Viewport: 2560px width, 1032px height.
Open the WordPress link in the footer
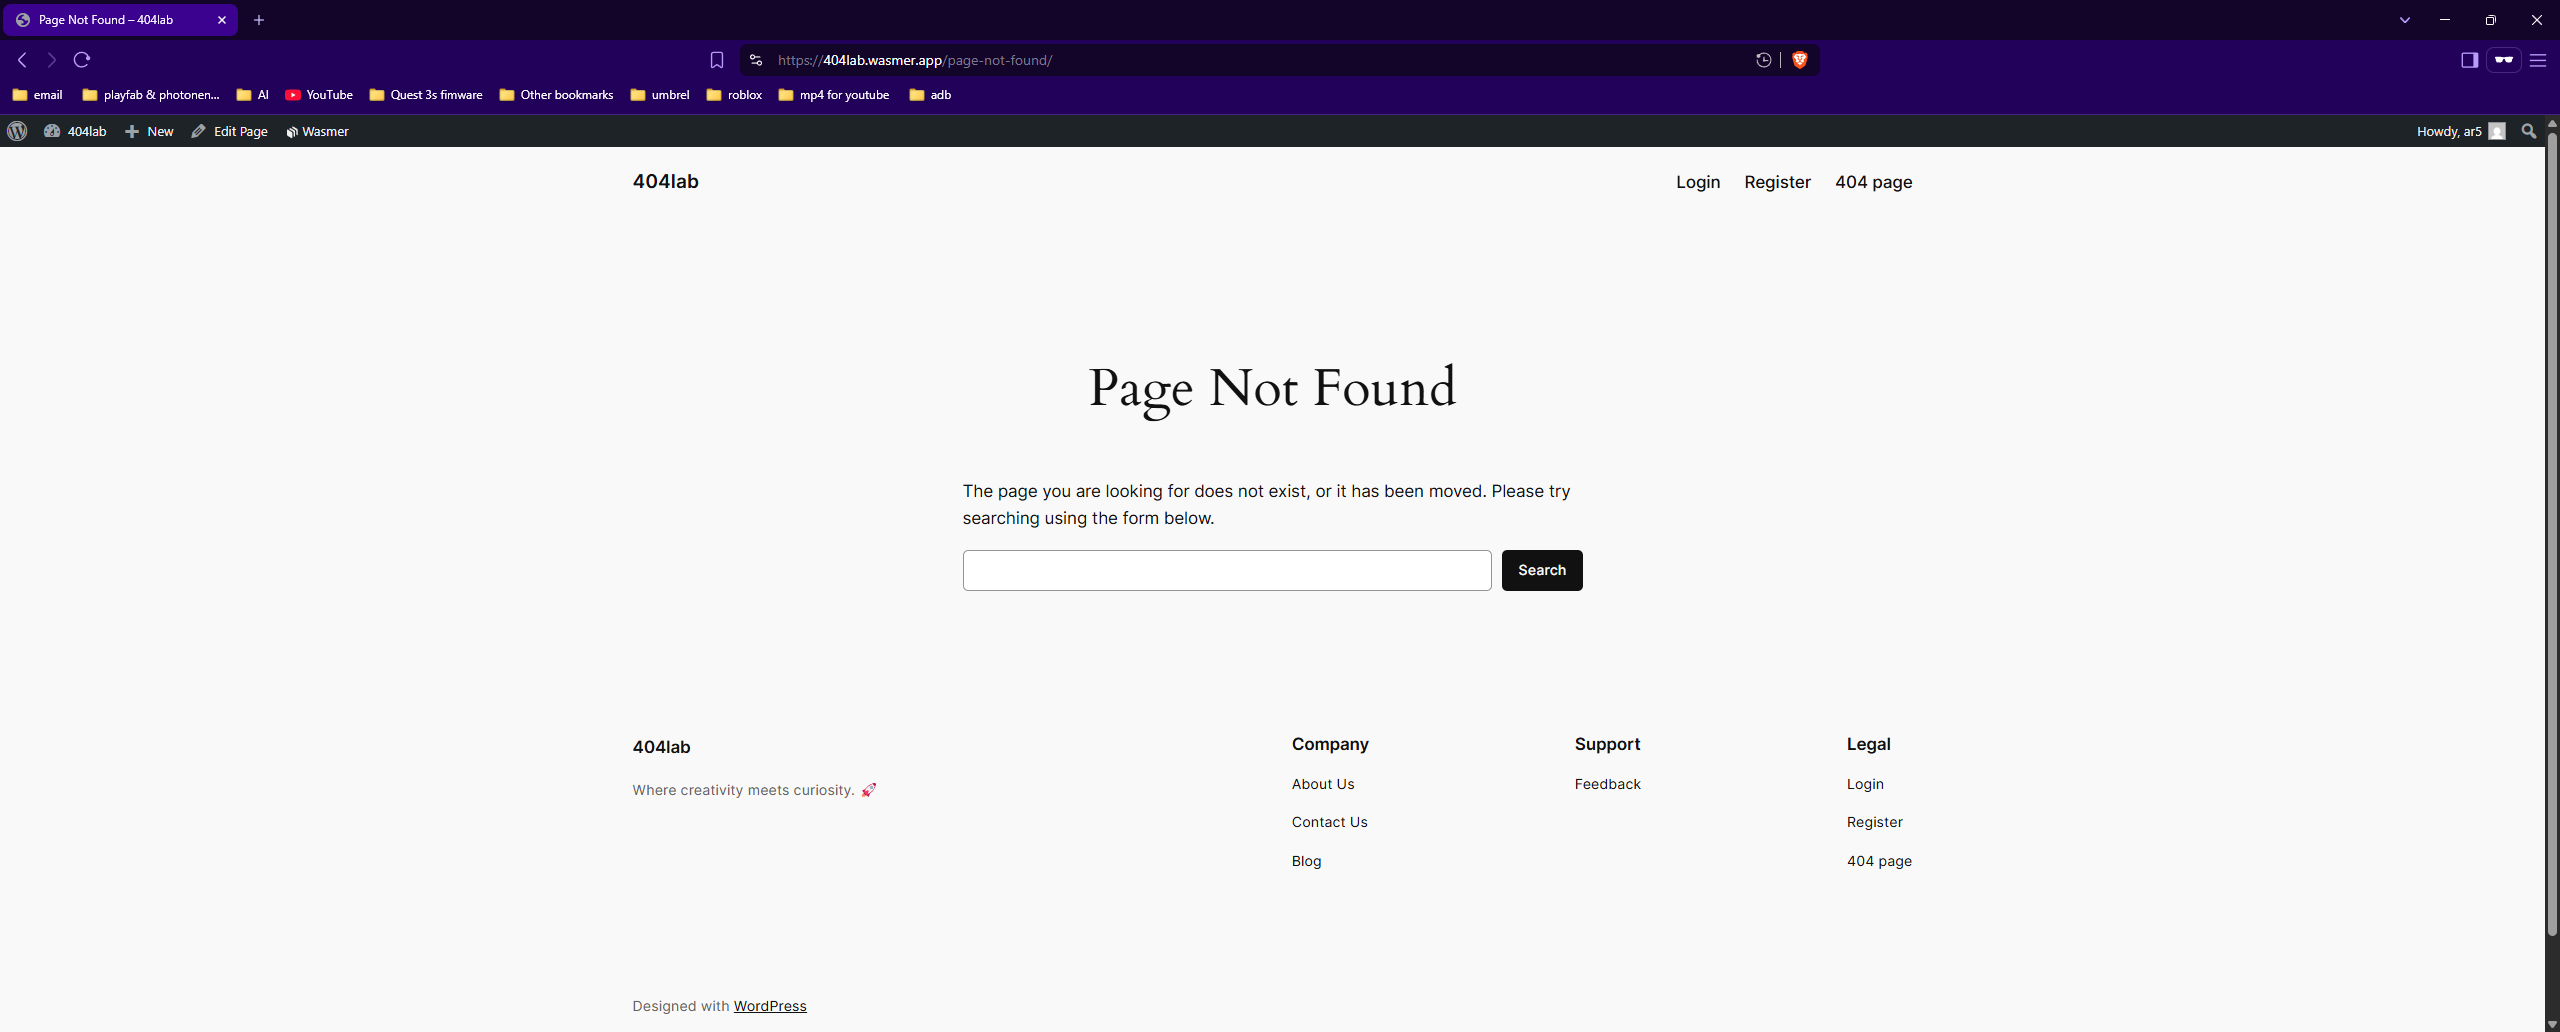(769, 1006)
